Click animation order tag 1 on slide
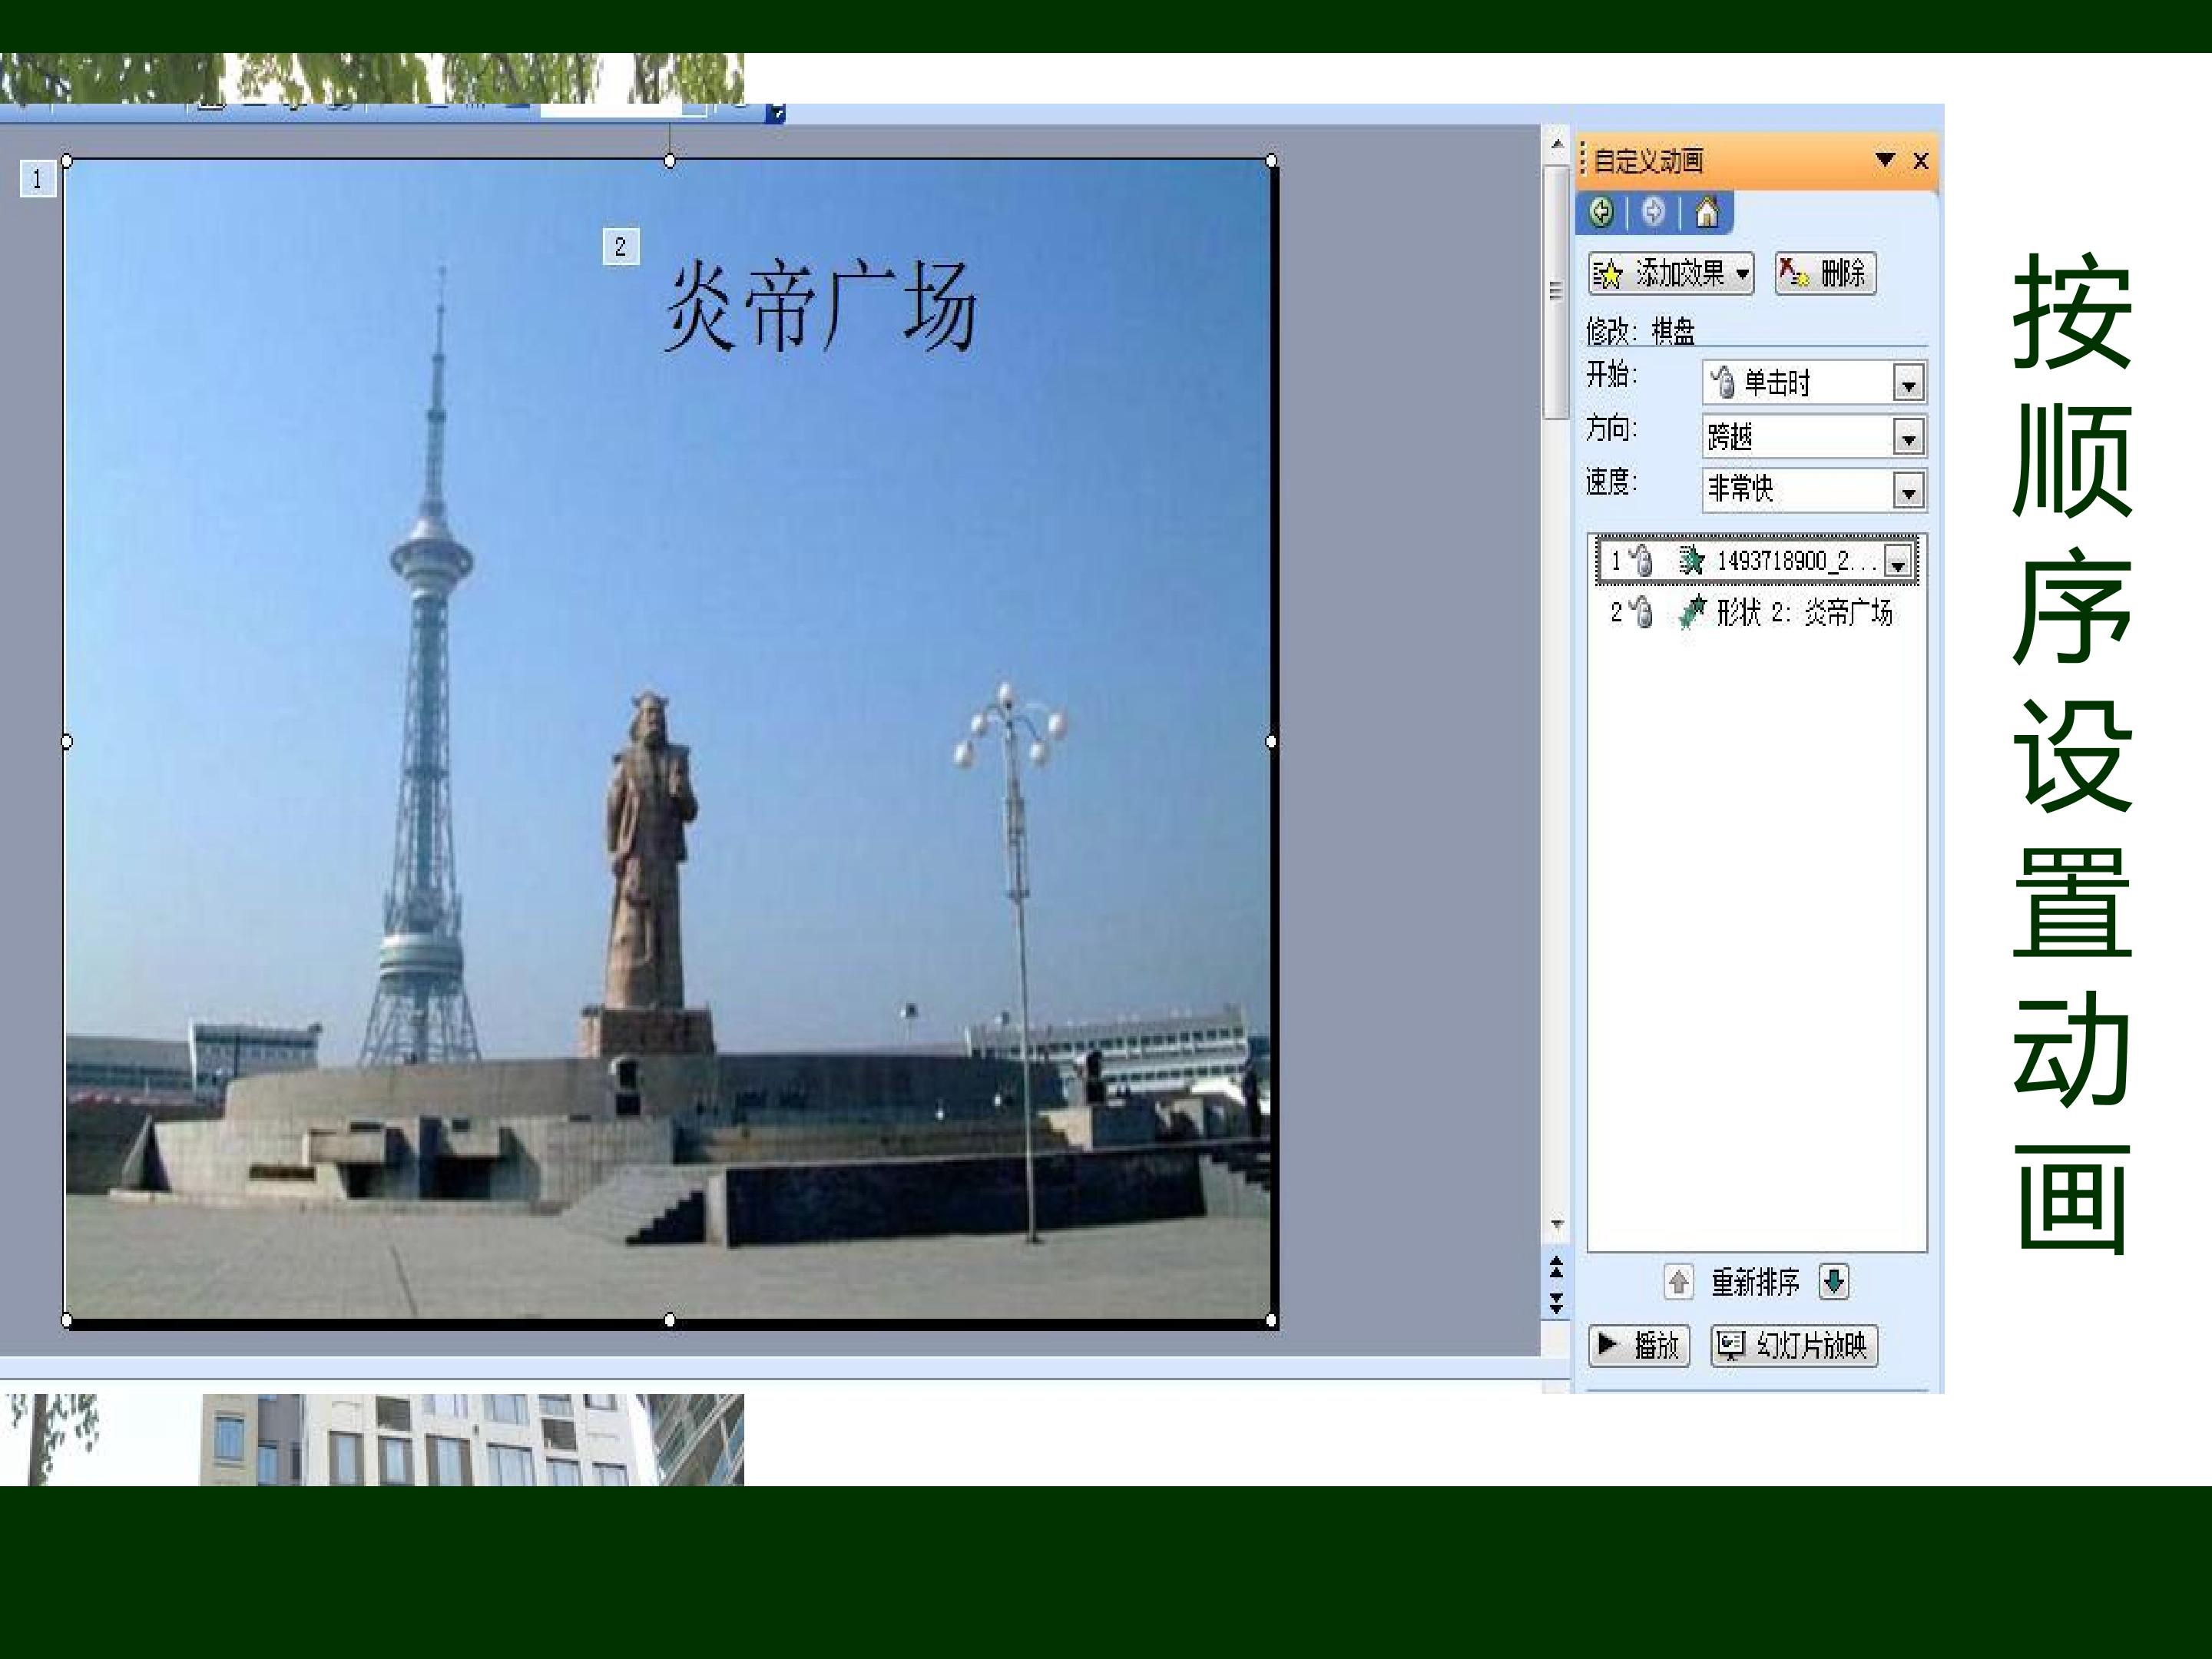The width and height of the screenshot is (2212, 1659). [37, 179]
